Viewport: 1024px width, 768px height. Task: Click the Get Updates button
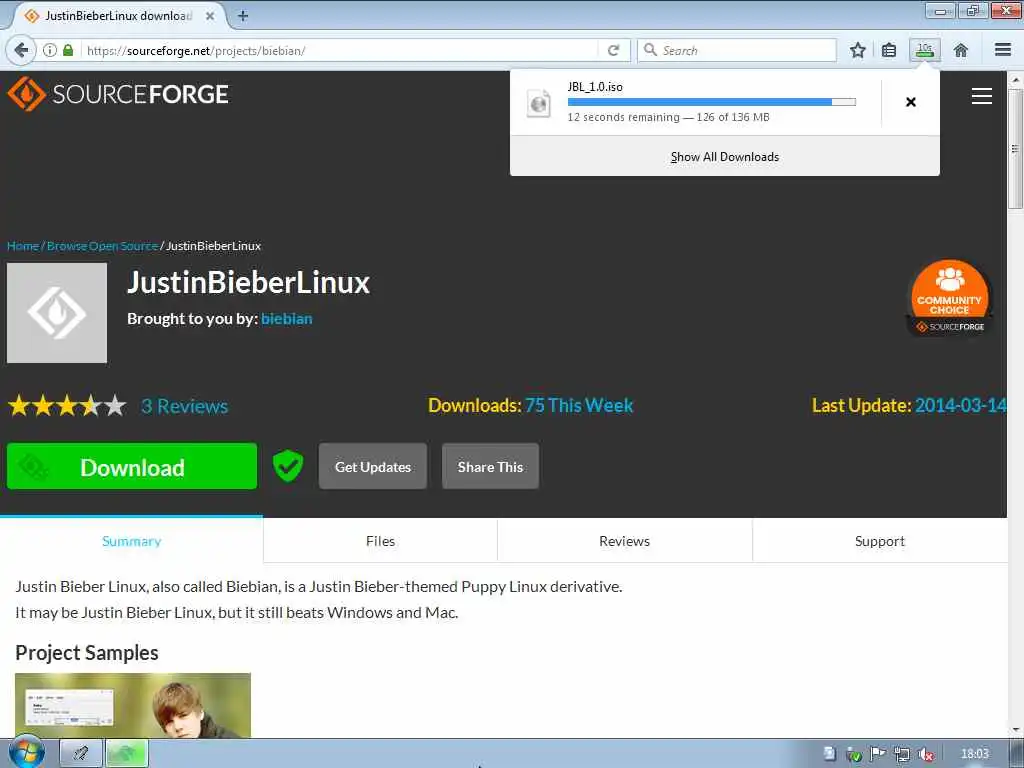[373, 466]
